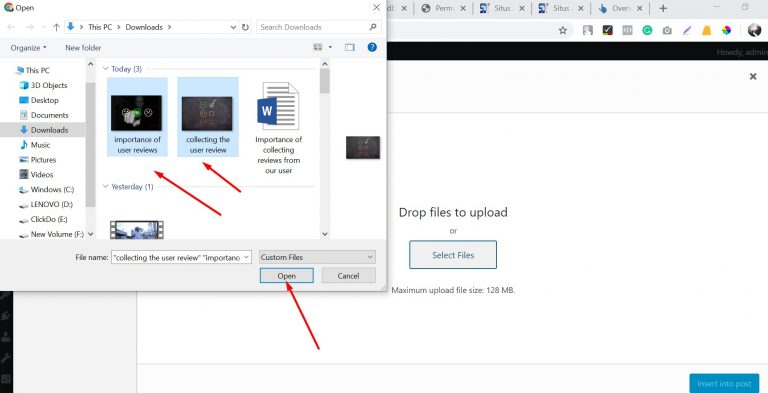The height and width of the screenshot is (393, 768).
Task: Click This PC in the address breadcrumb
Action: pos(100,27)
